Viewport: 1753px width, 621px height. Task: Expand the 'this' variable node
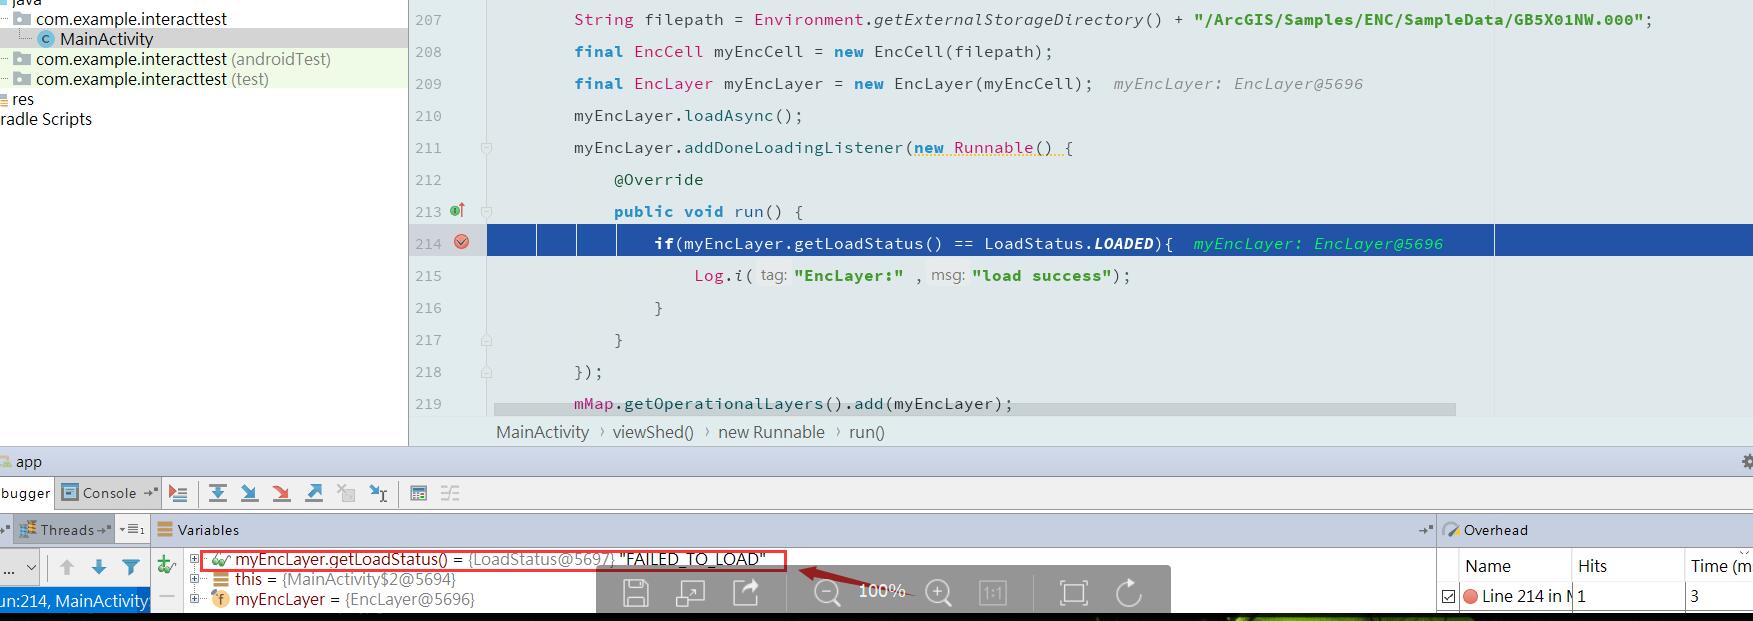tap(194, 579)
